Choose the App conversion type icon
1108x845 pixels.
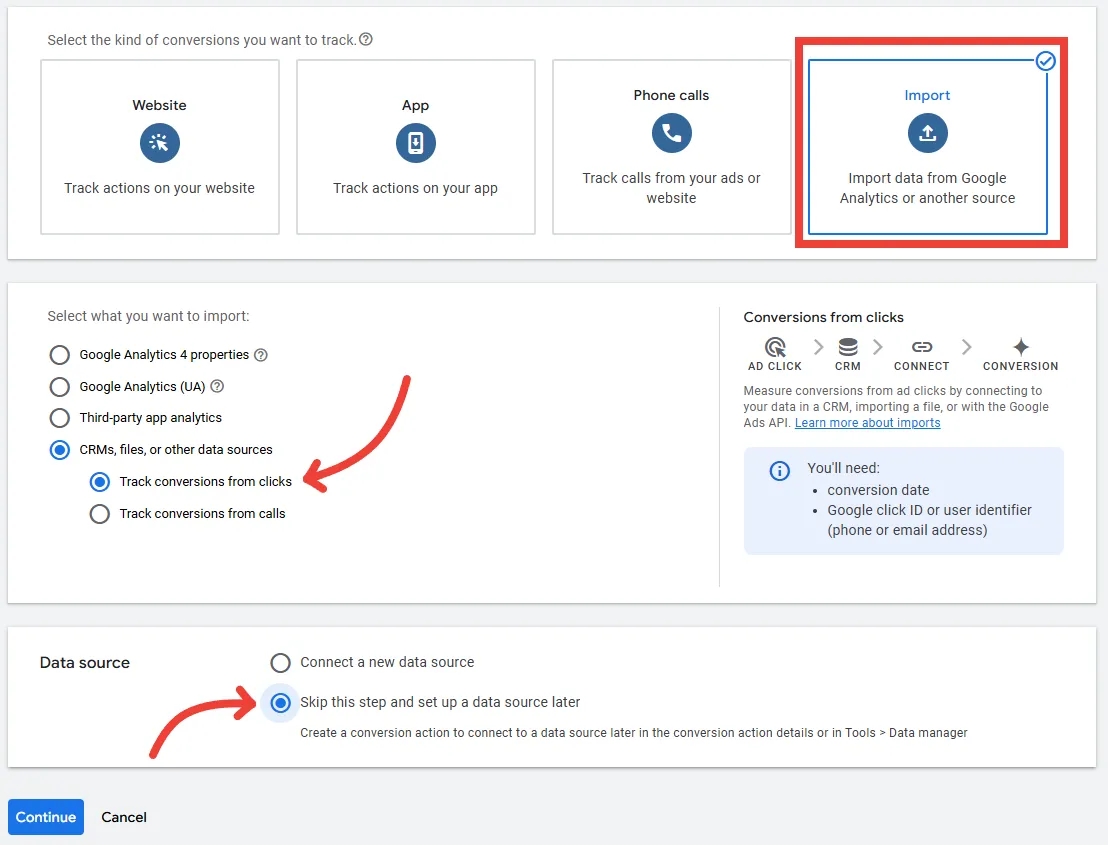coord(416,143)
